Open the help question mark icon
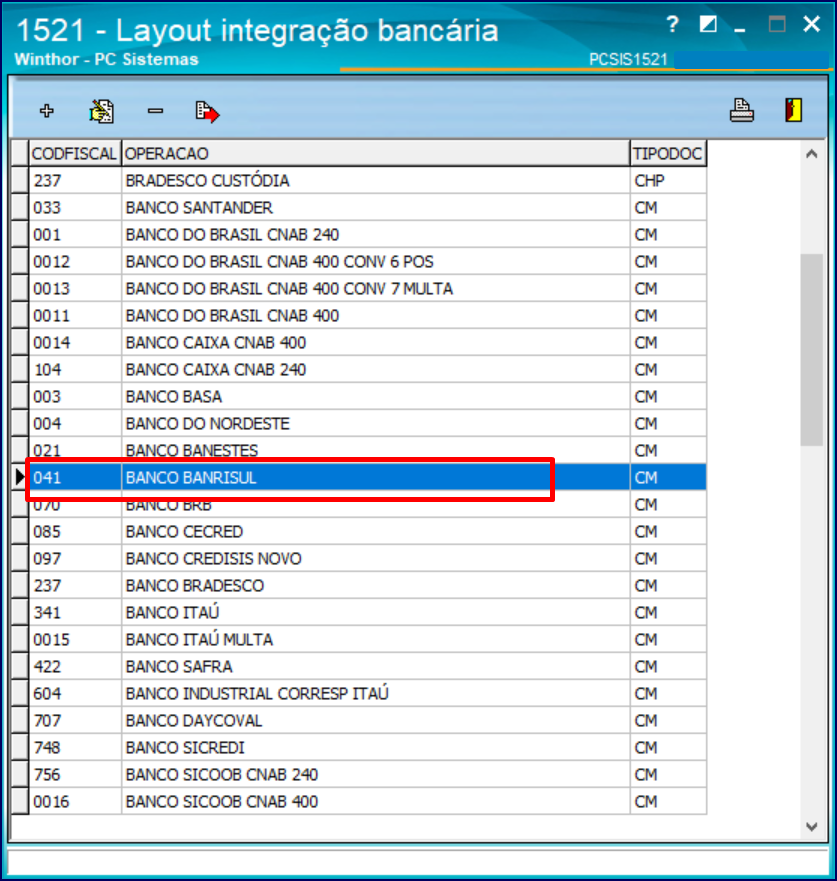The height and width of the screenshot is (881, 837). pyautogui.click(x=672, y=24)
